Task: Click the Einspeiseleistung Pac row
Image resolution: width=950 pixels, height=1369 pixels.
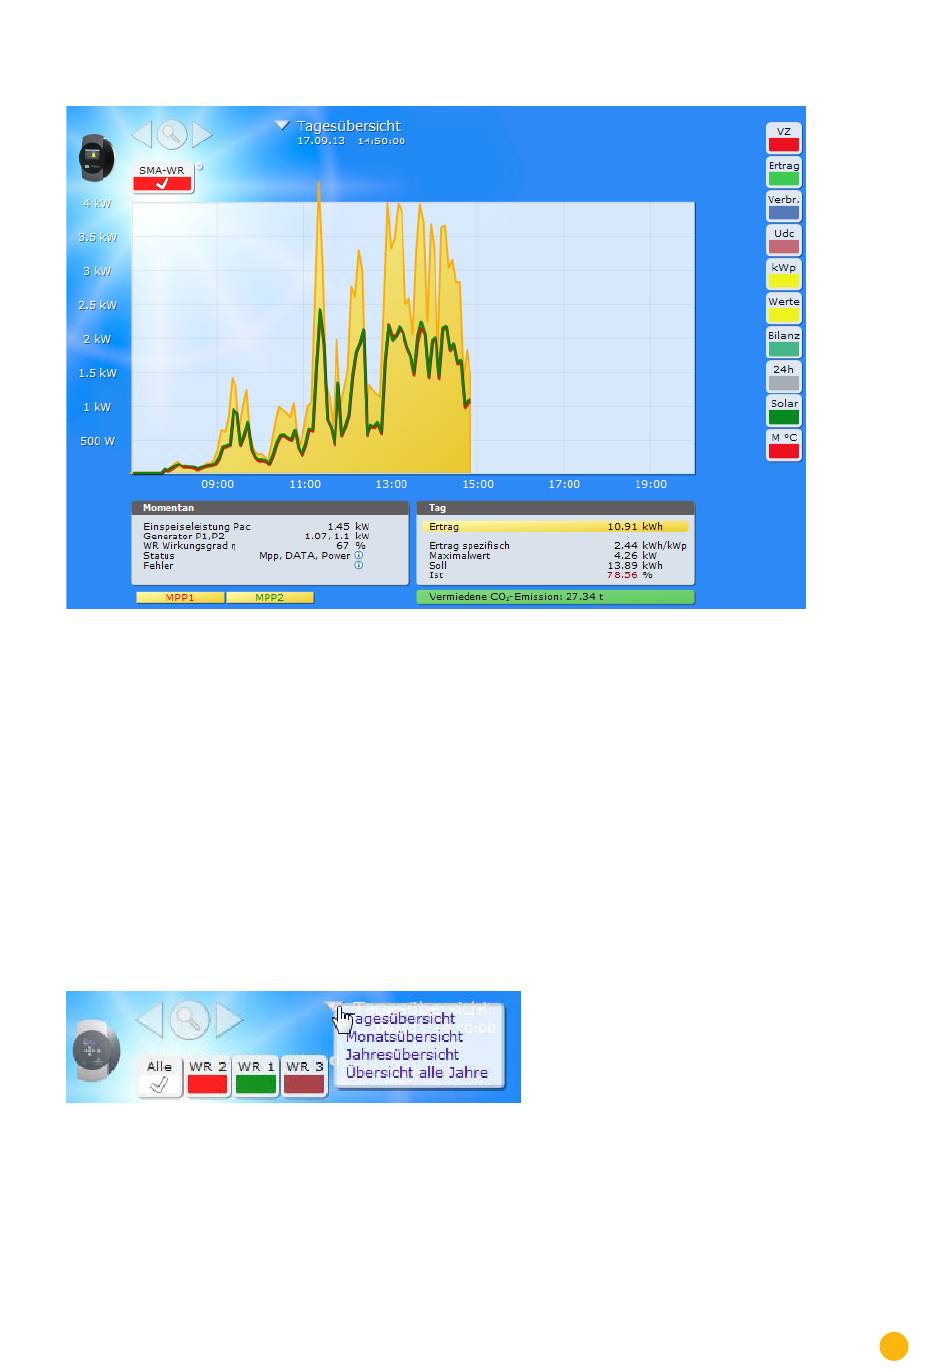Action: point(256,527)
